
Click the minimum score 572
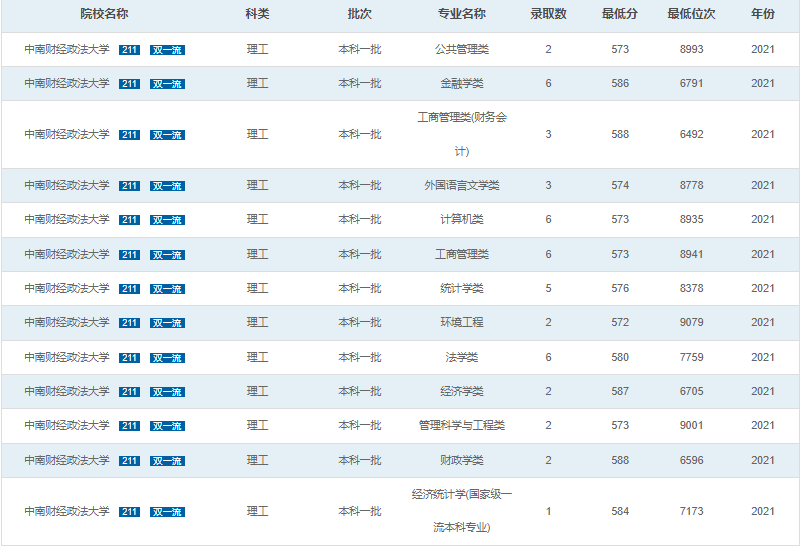pyautogui.click(x=620, y=322)
